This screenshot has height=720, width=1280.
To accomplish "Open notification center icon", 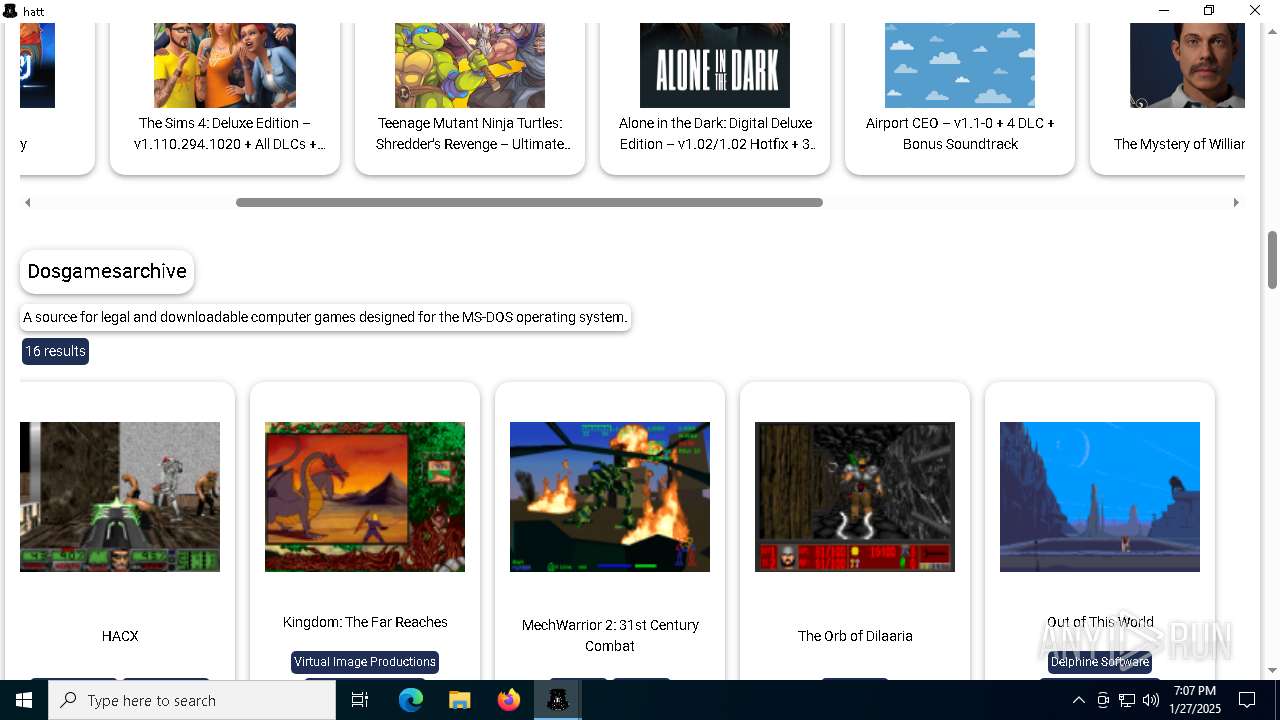I will (x=1248, y=700).
